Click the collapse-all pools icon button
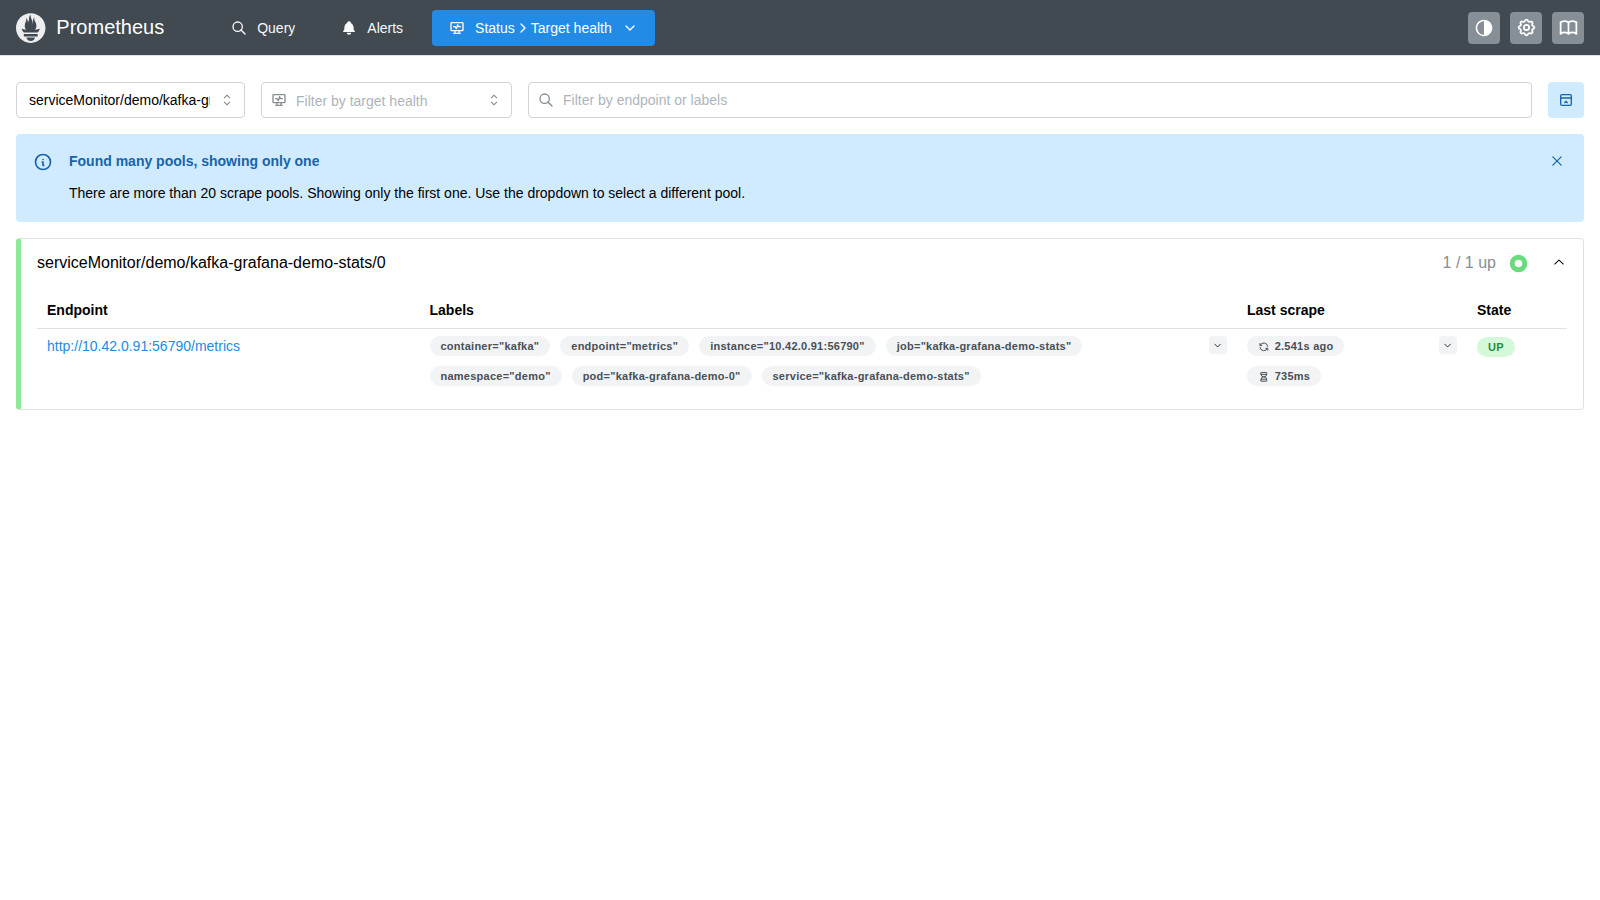The image size is (1600, 900). tap(1566, 100)
